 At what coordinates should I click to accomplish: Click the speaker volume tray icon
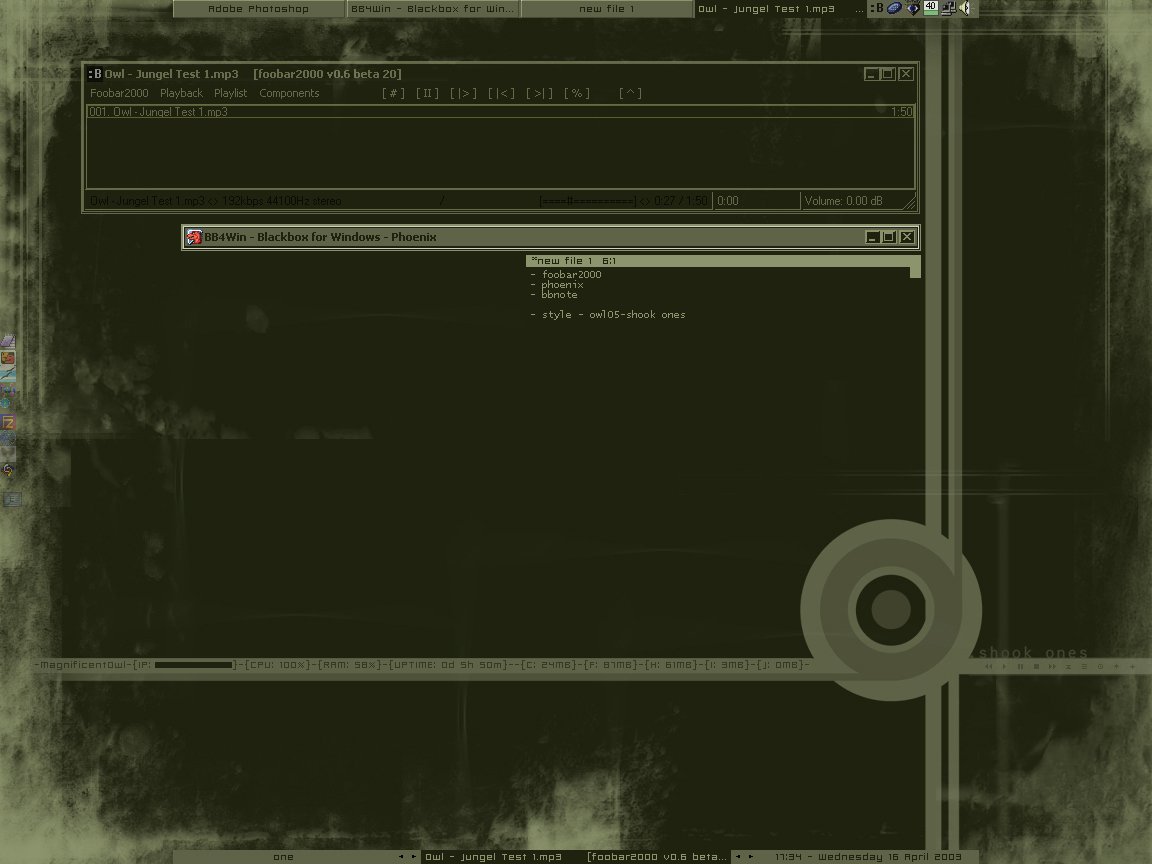965,8
